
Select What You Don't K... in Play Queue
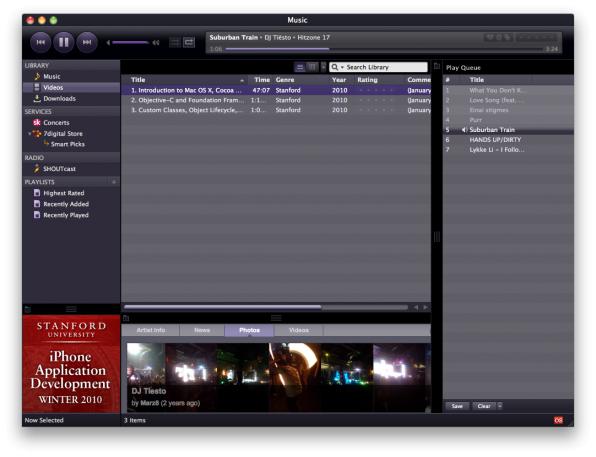click(x=509, y=90)
